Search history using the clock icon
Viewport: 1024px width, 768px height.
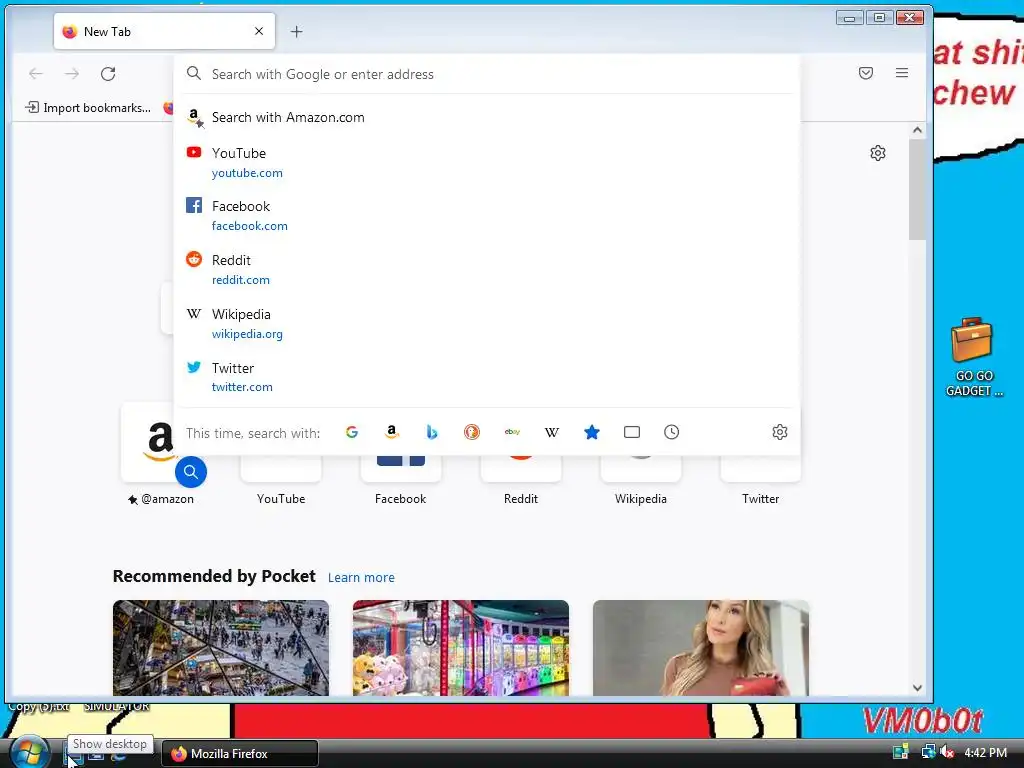[x=671, y=432]
